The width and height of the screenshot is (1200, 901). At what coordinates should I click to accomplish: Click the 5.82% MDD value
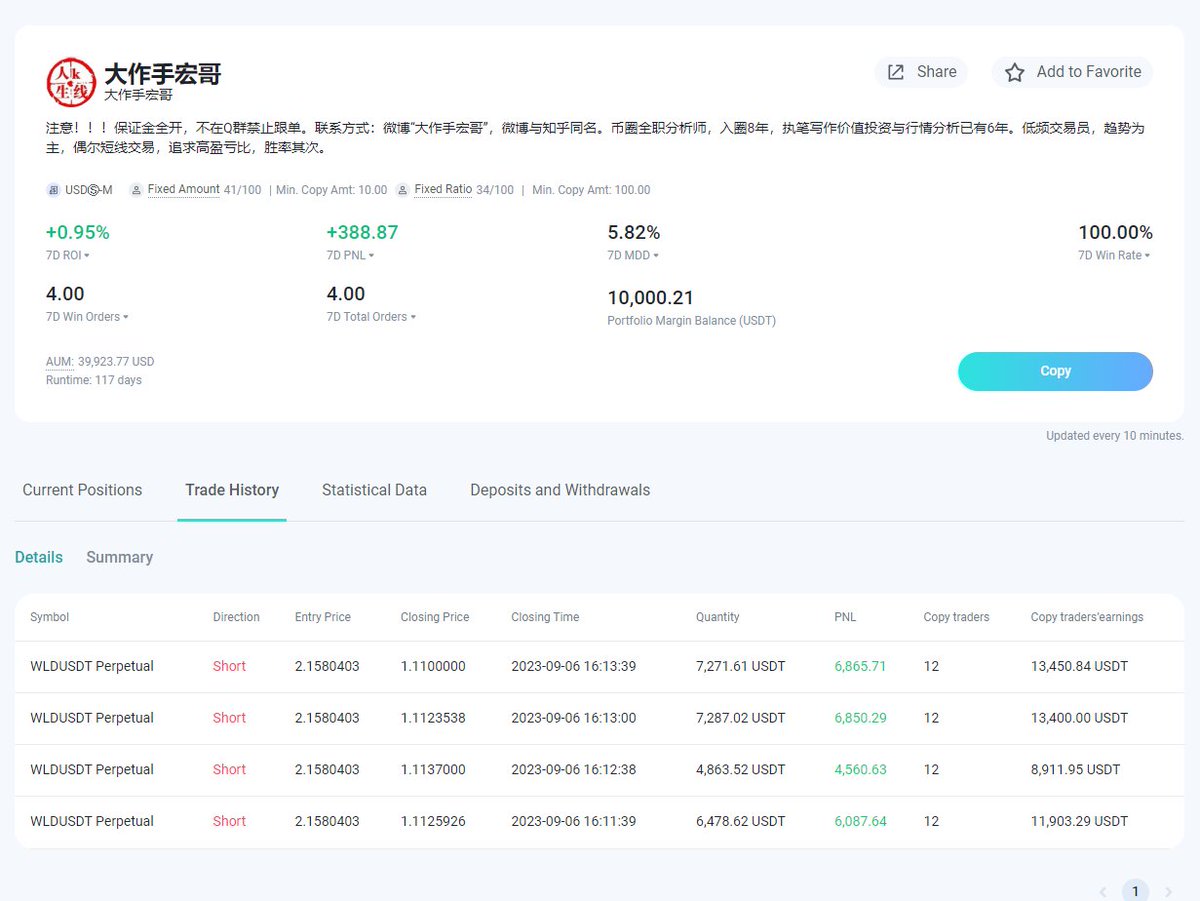point(634,233)
